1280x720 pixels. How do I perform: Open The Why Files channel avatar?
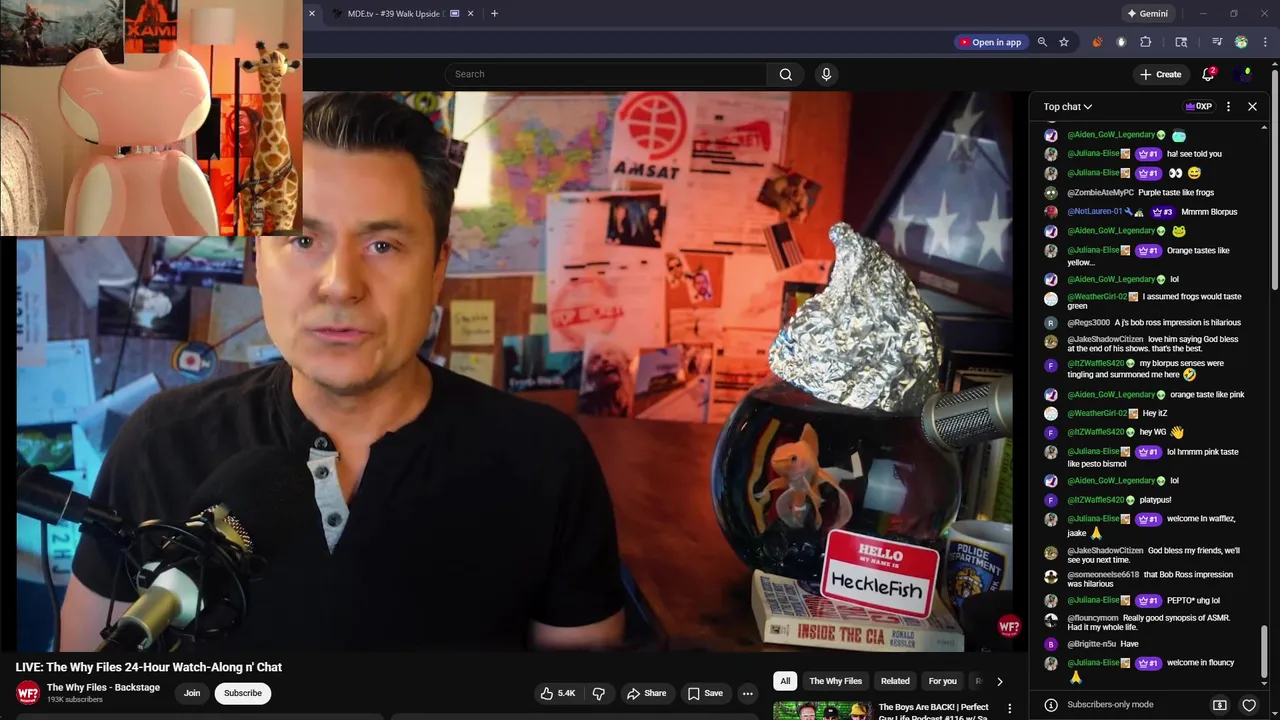pos(28,692)
